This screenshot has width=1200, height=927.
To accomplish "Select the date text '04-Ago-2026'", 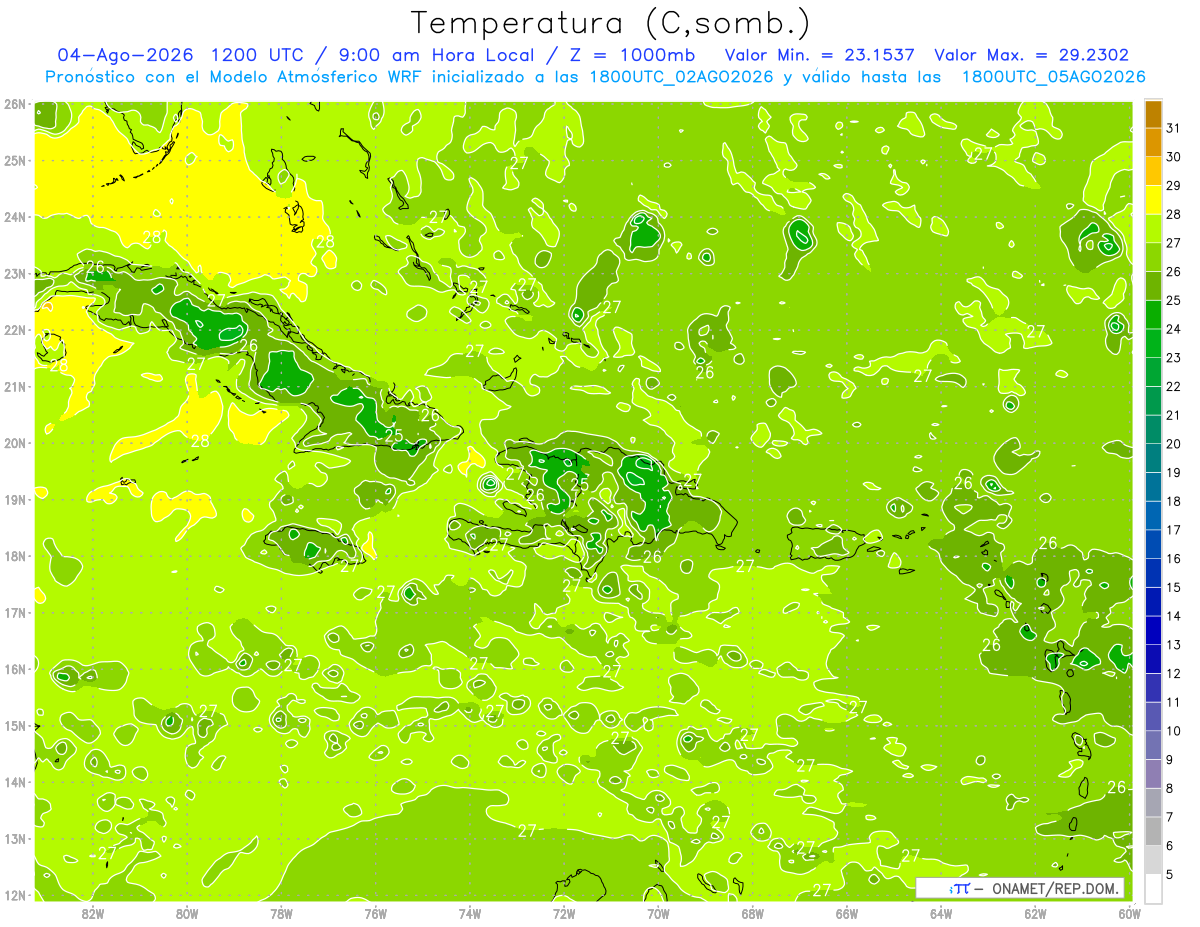I will point(125,55).
